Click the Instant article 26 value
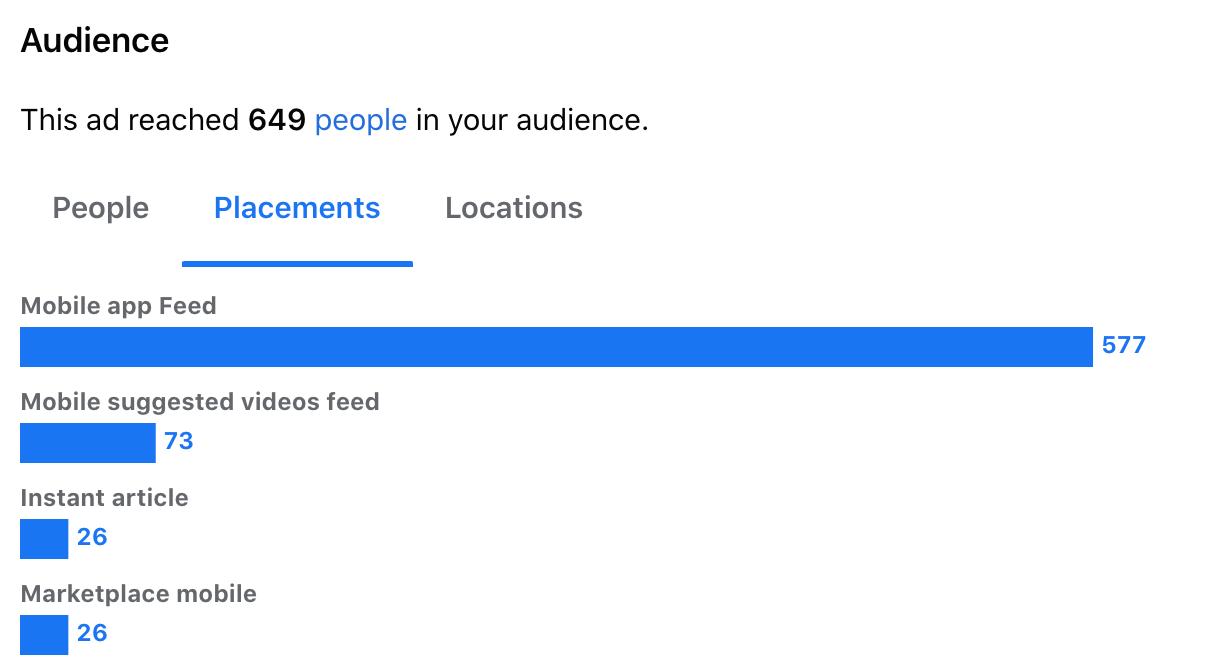The height and width of the screenshot is (658, 1224). [x=92, y=538]
